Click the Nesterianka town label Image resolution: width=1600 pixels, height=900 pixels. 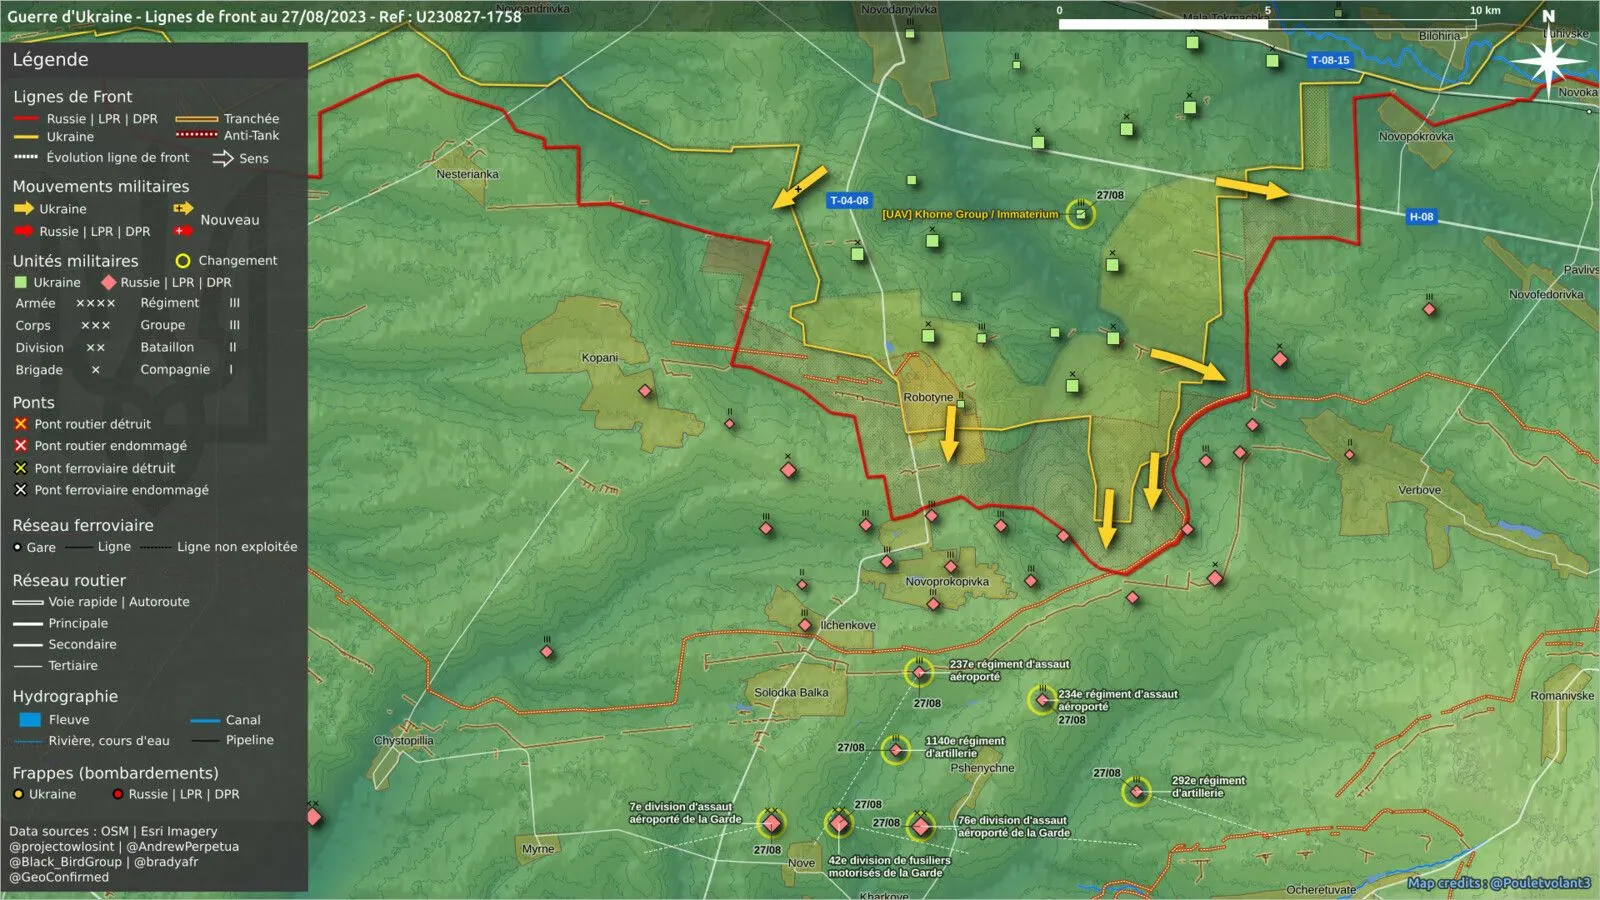467,174
